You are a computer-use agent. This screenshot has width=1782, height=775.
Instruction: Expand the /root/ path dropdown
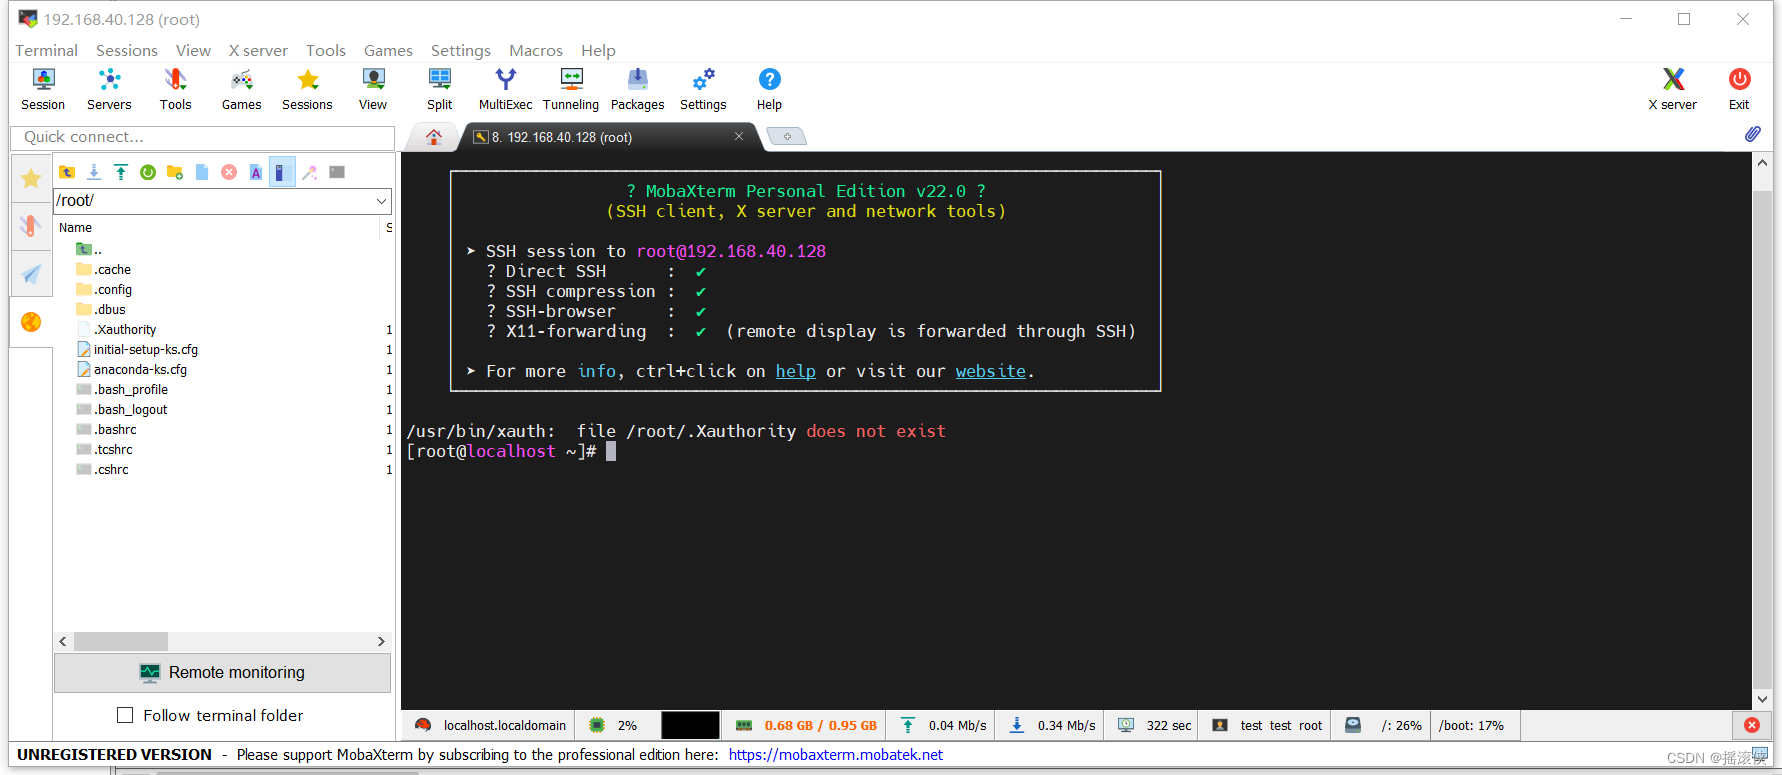381,201
